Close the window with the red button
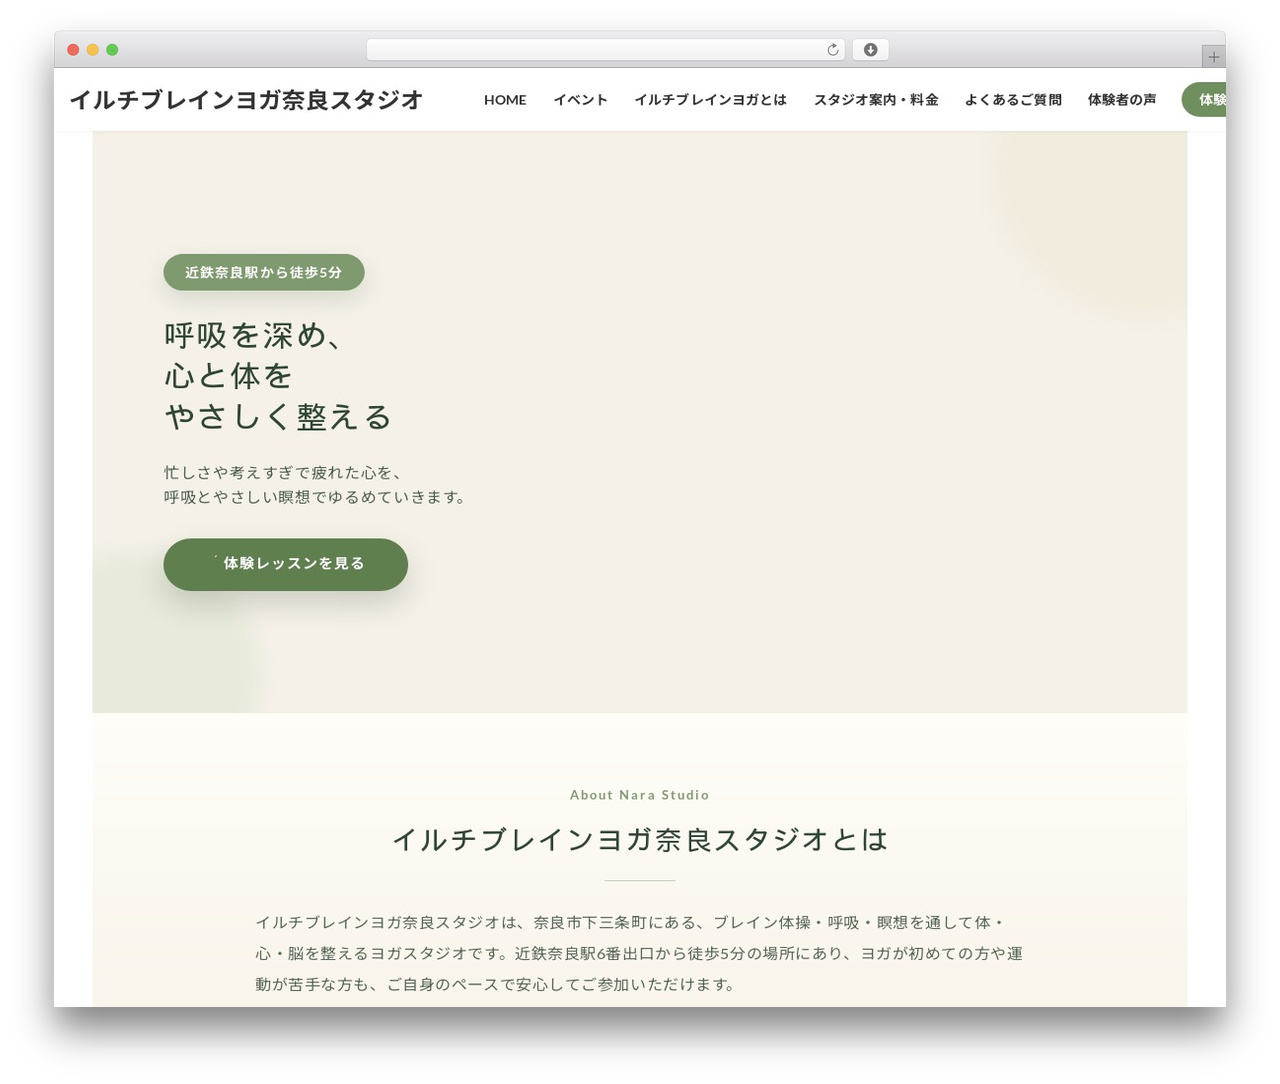Screen dimensions: 1280x1084 73,50
